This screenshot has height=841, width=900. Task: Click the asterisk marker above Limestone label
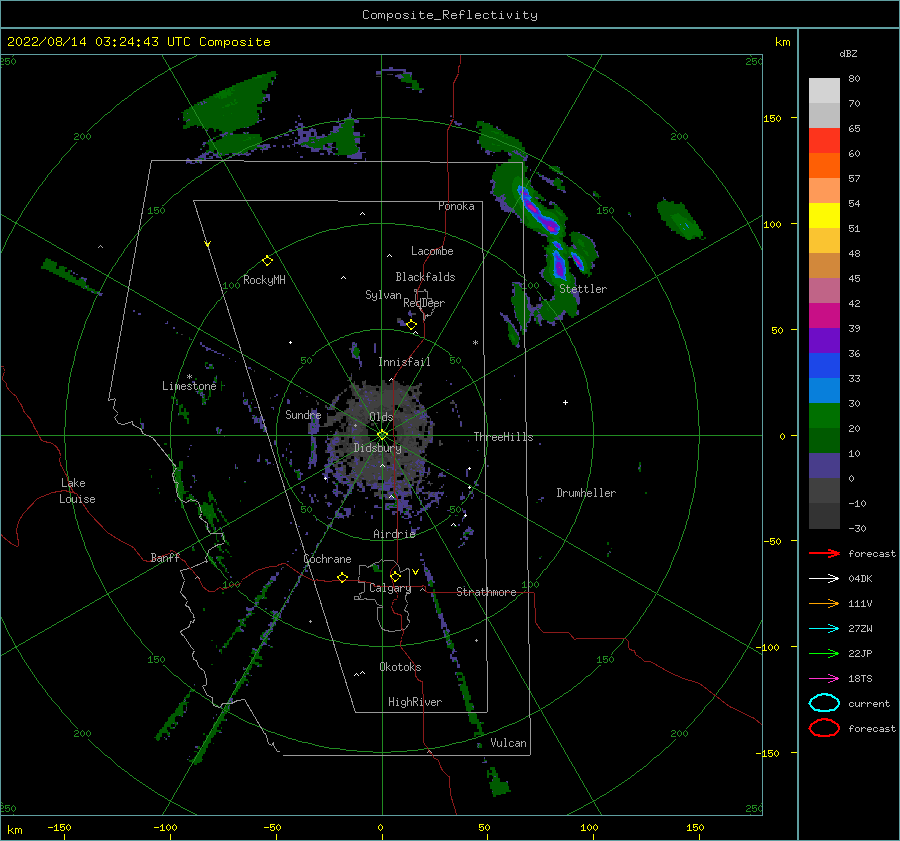pos(189,377)
